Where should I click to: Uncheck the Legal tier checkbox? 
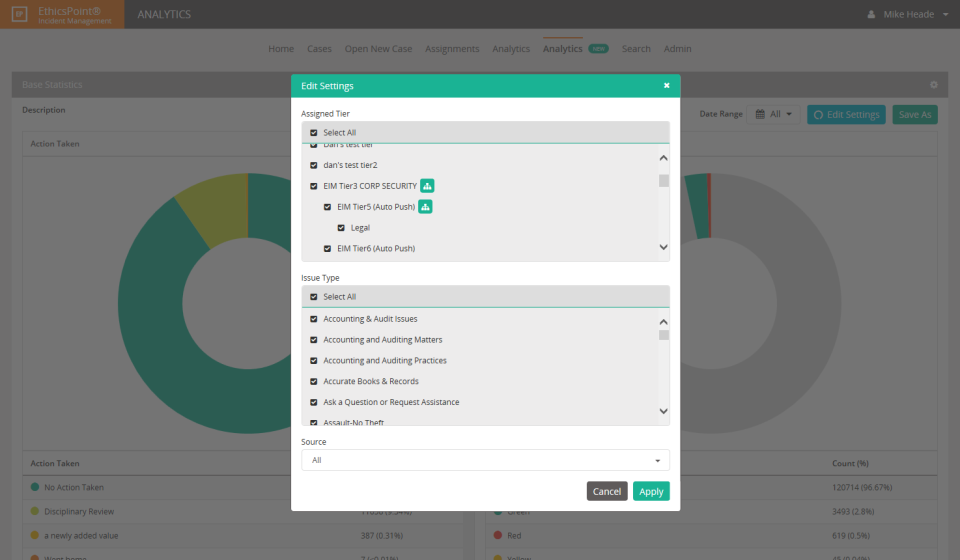pyautogui.click(x=341, y=228)
